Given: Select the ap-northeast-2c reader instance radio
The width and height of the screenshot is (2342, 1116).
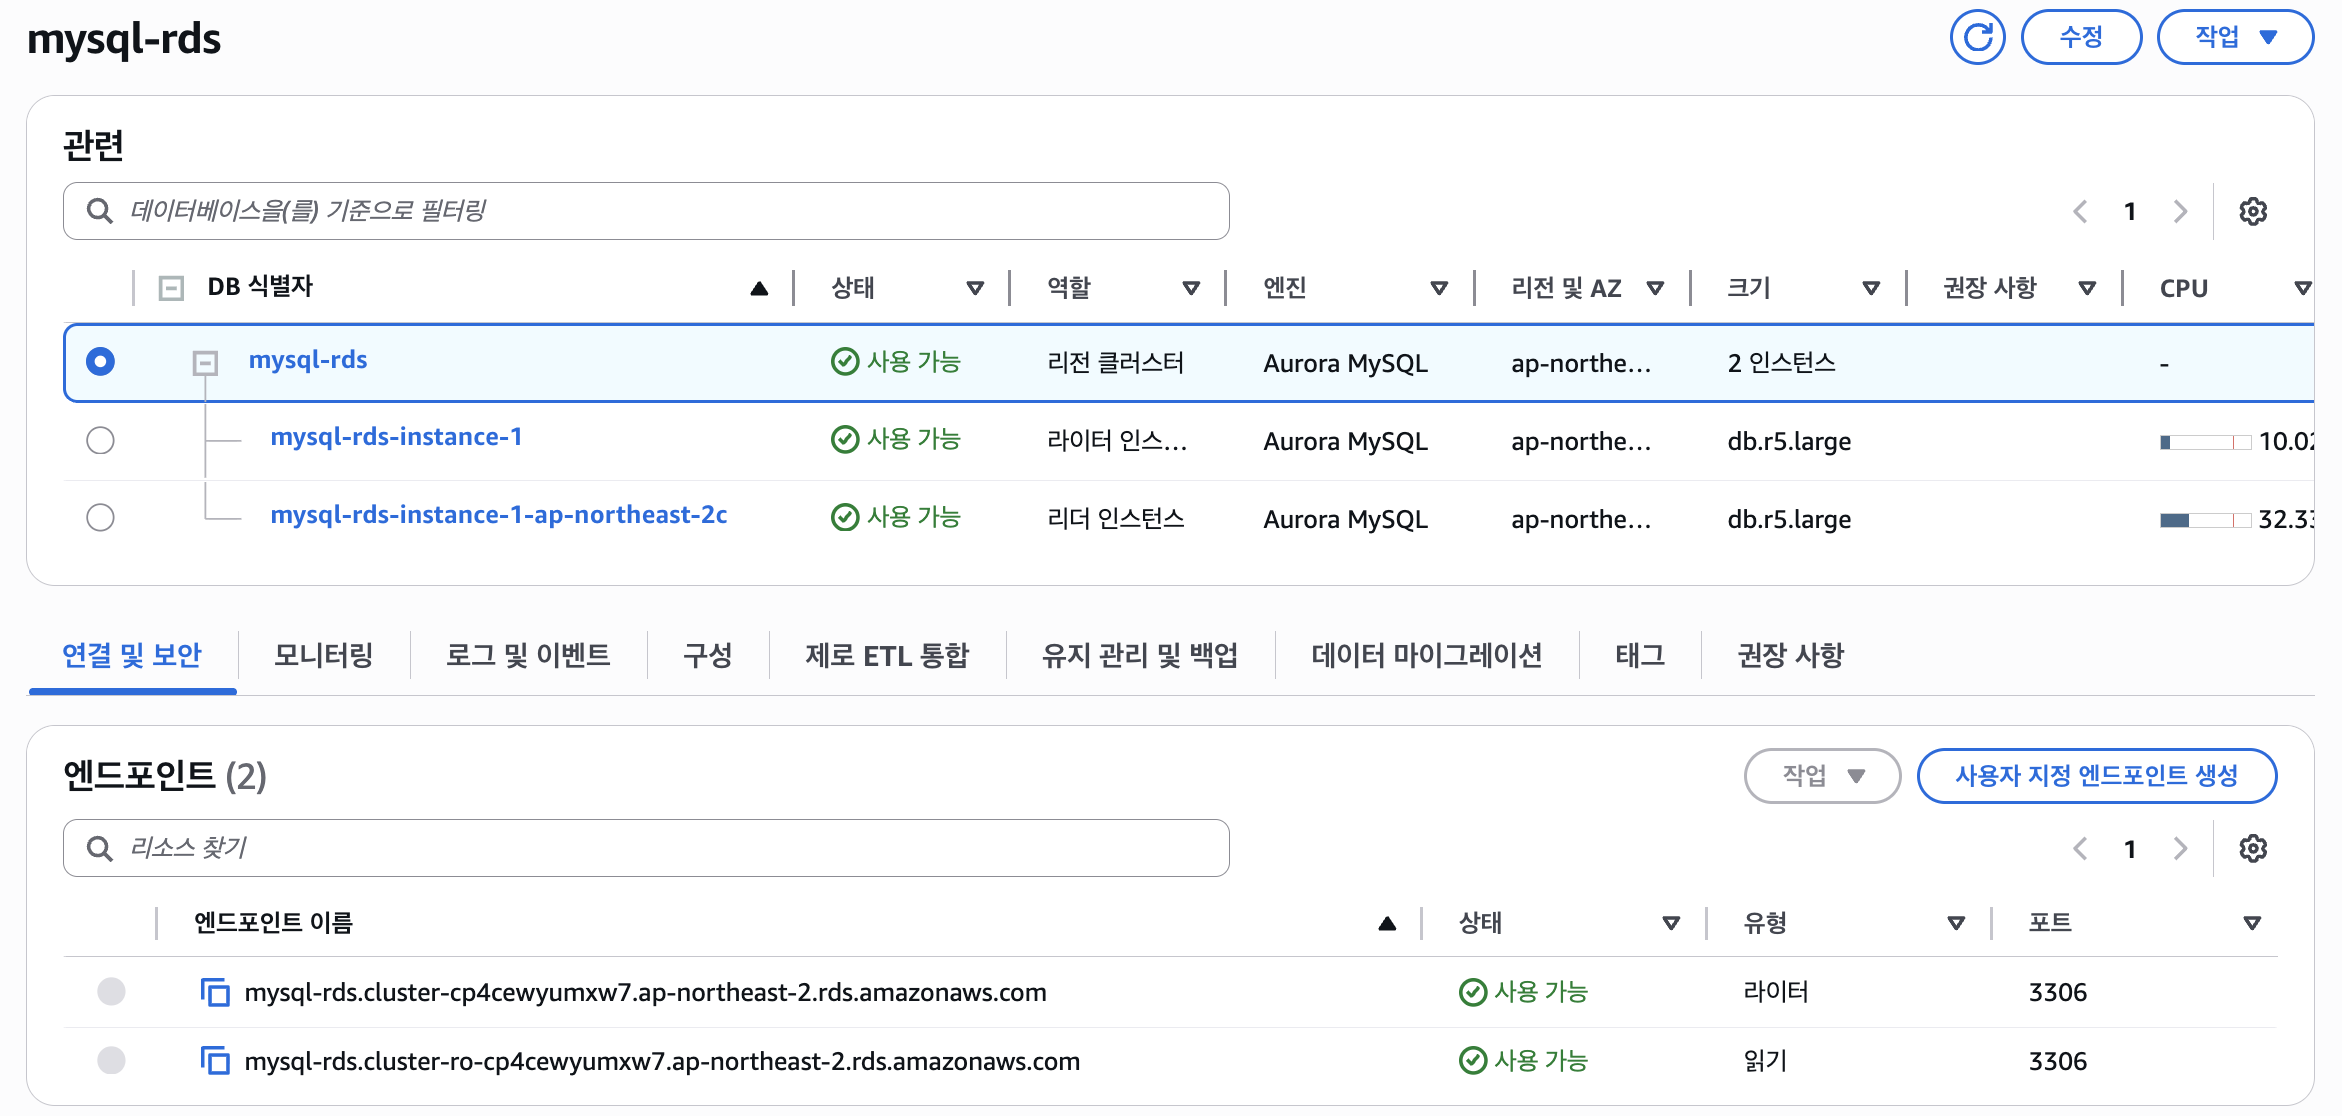Looking at the screenshot, I should 100,518.
